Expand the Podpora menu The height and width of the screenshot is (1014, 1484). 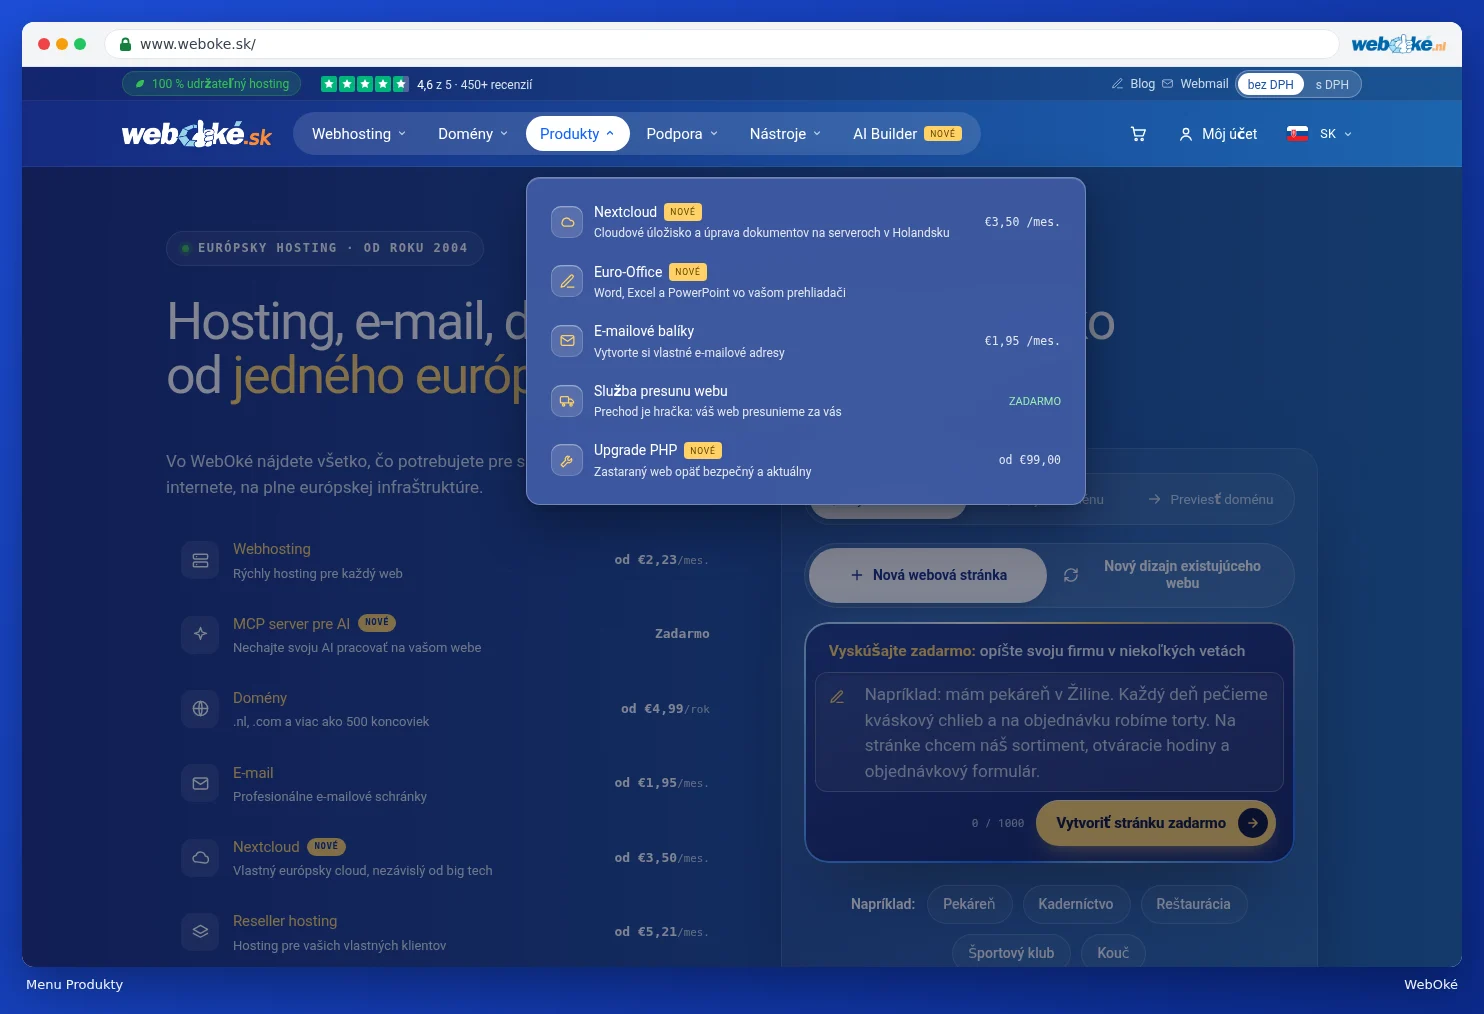pos(682,134)
